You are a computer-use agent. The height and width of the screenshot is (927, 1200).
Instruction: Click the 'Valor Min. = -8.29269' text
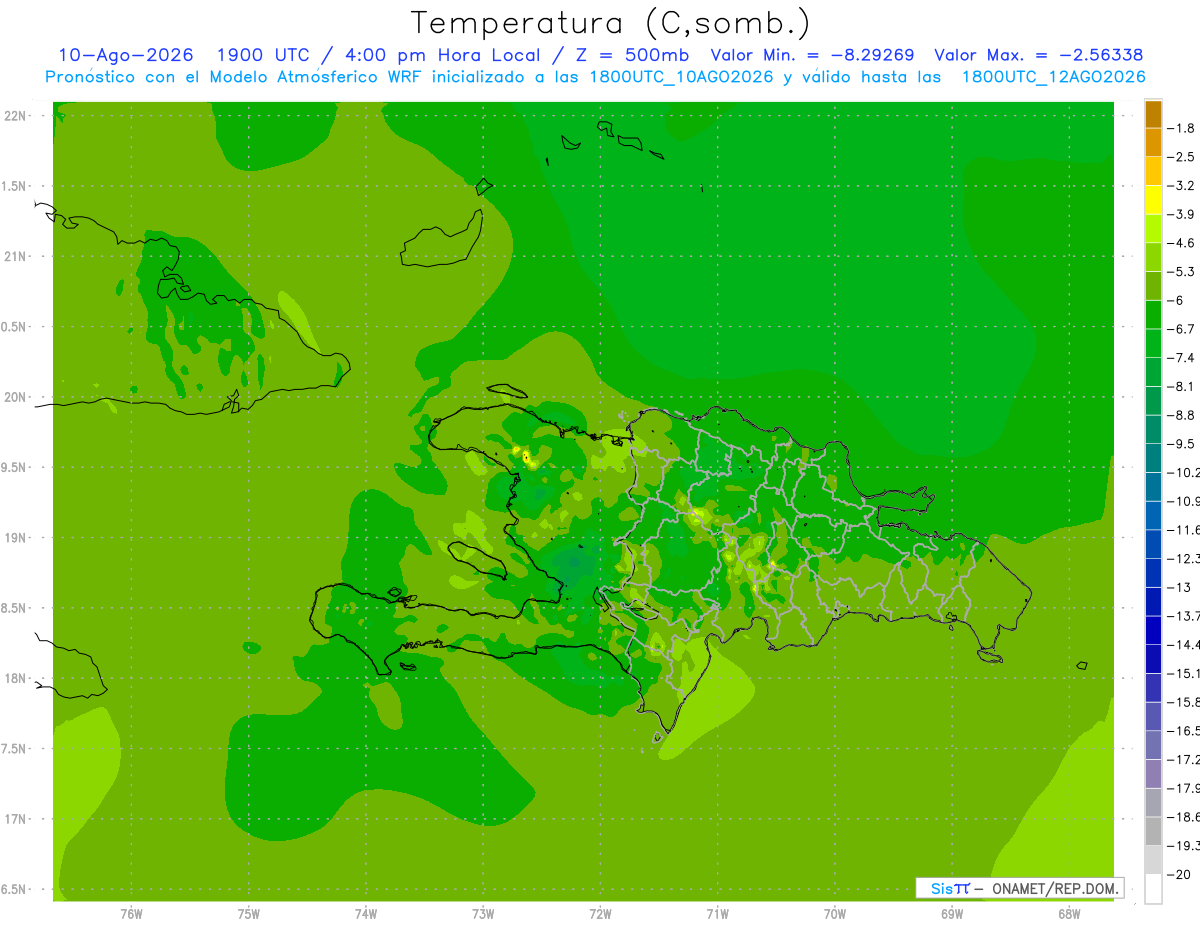click(812, 55)
